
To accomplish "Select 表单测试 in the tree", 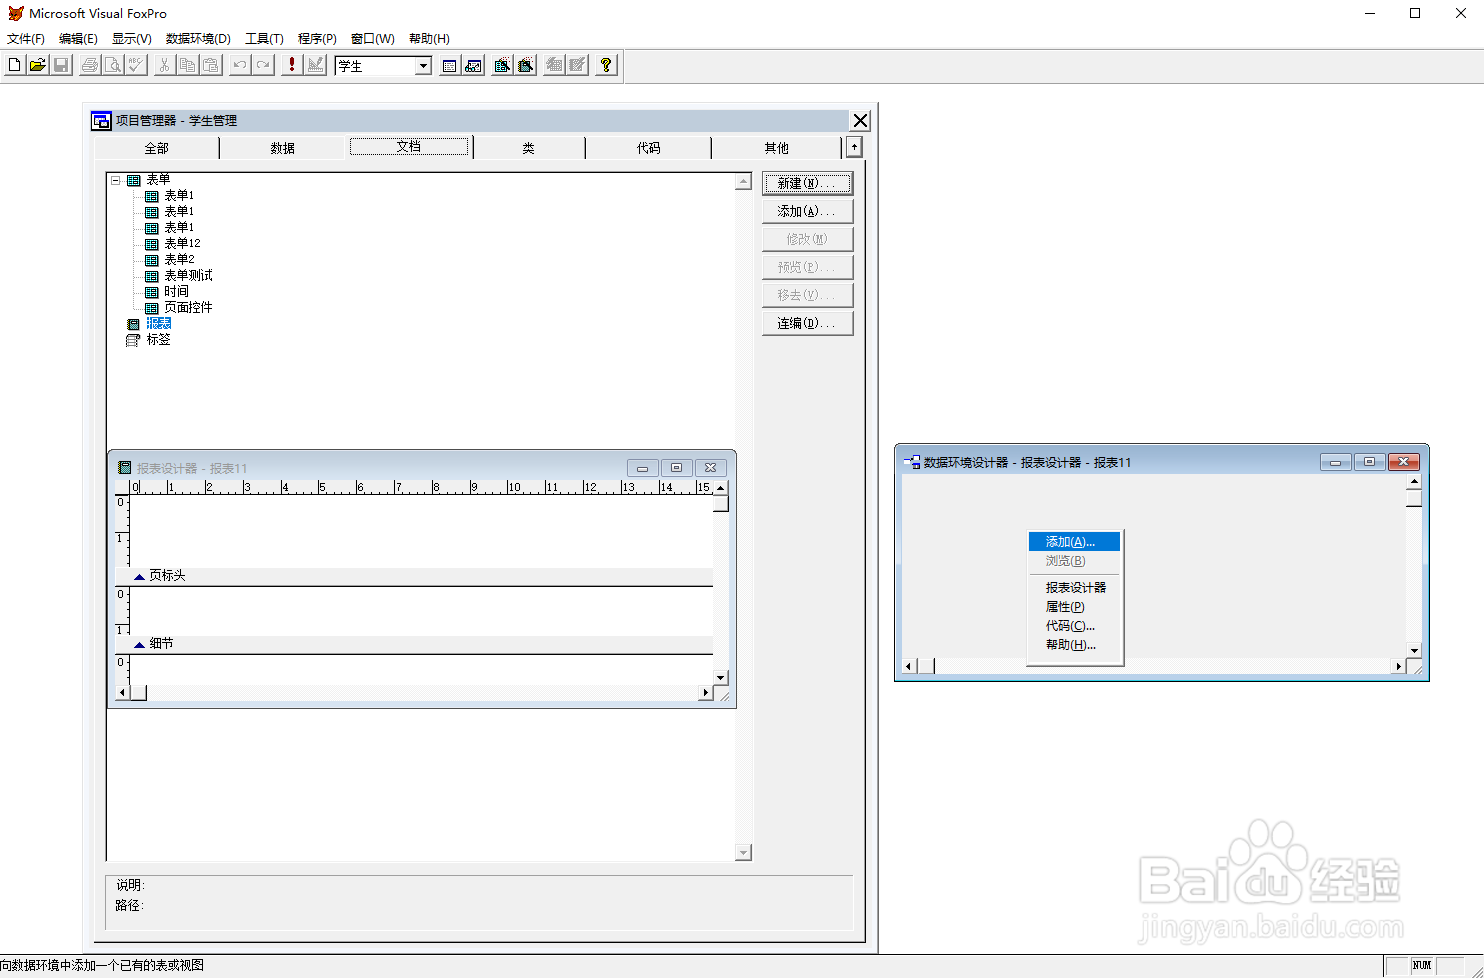I will (x=188, y=276).
